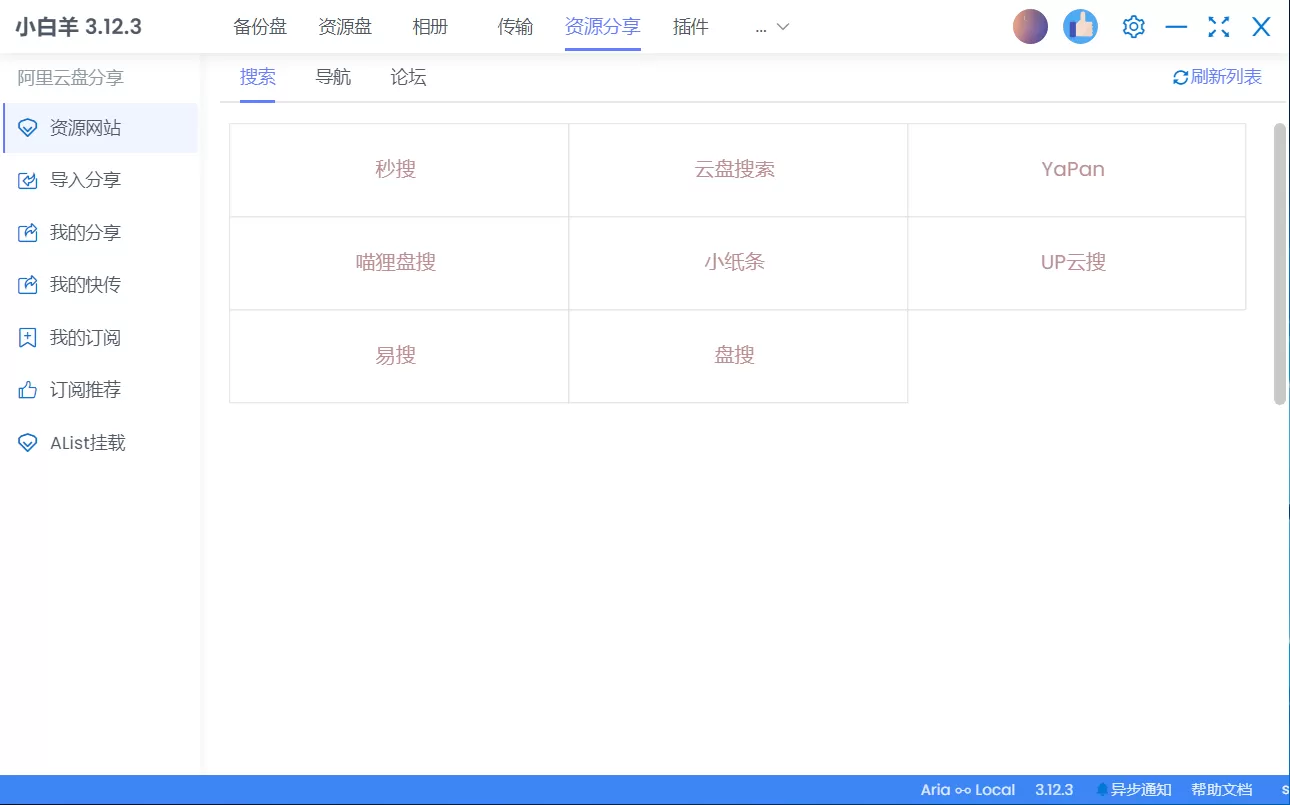Switch to the 导航 sub-tab
The image size is (1290, 805).
tap(332, 76)
